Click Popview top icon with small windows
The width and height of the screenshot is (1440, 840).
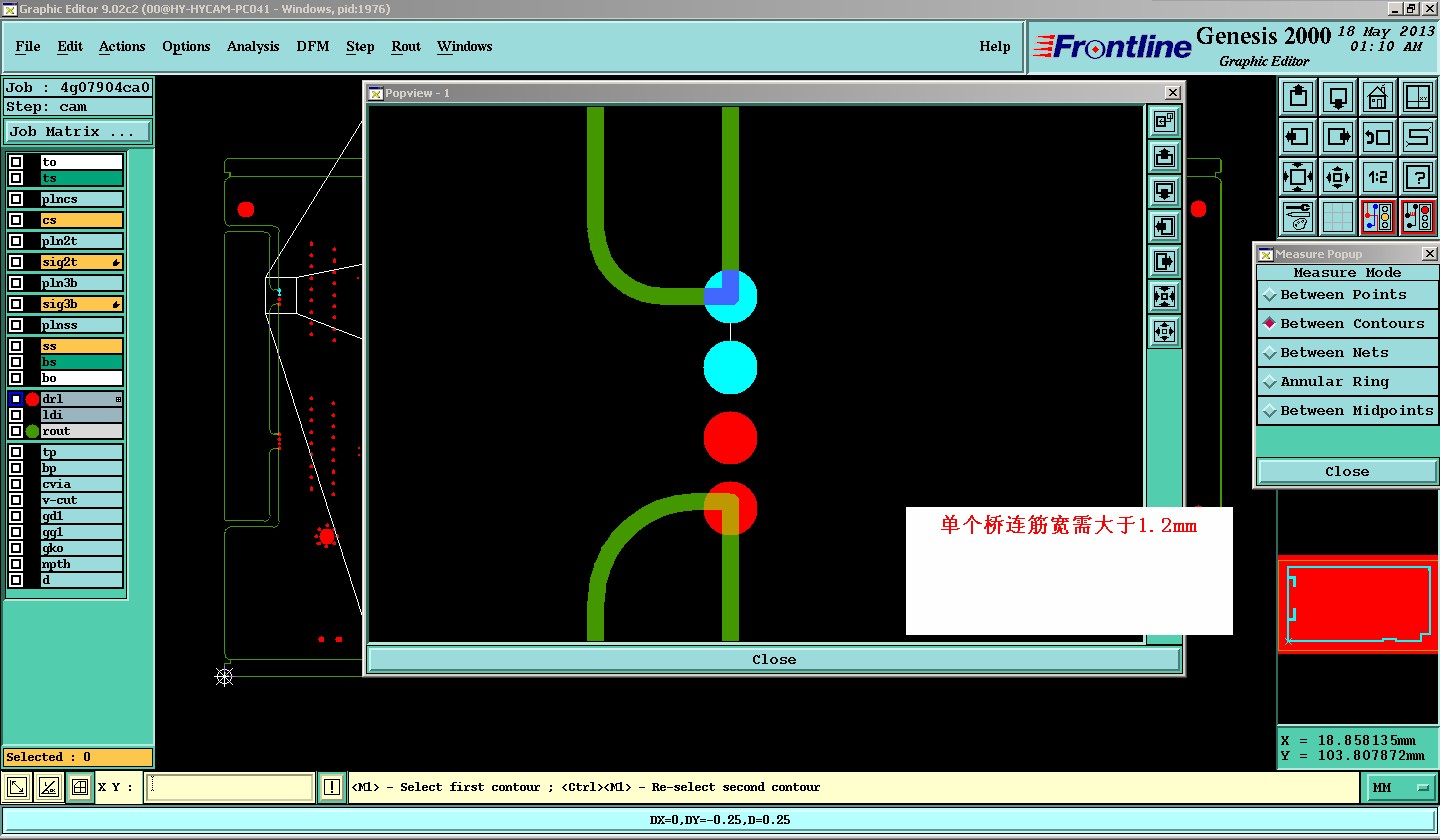1164,122
